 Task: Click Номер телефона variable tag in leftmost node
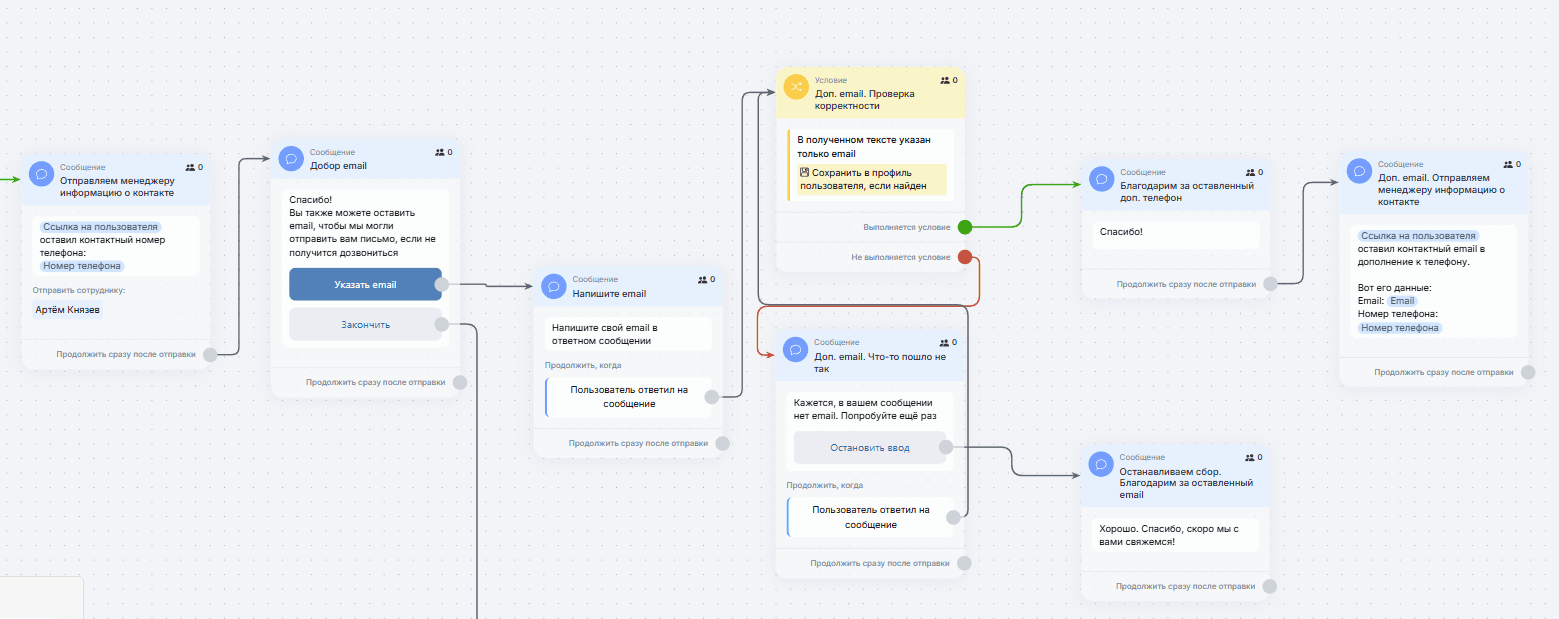tap(82, 266)
